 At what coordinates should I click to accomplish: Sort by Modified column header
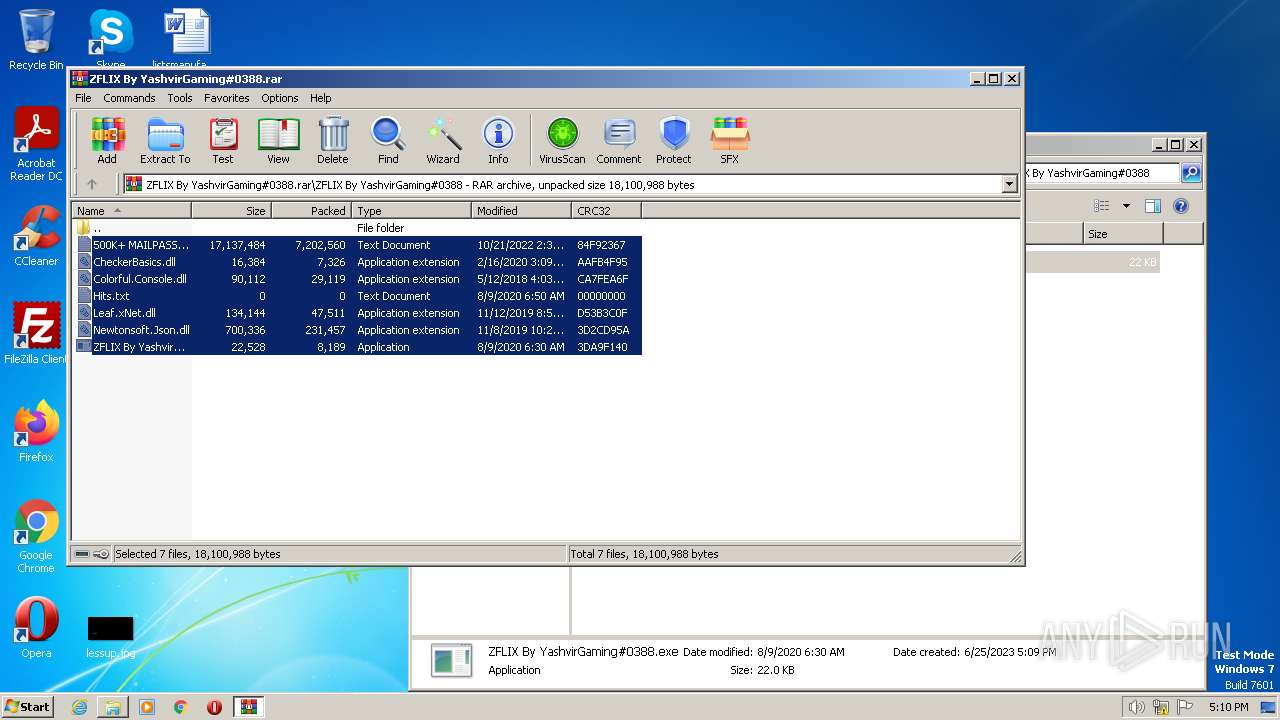pos(521,211)
